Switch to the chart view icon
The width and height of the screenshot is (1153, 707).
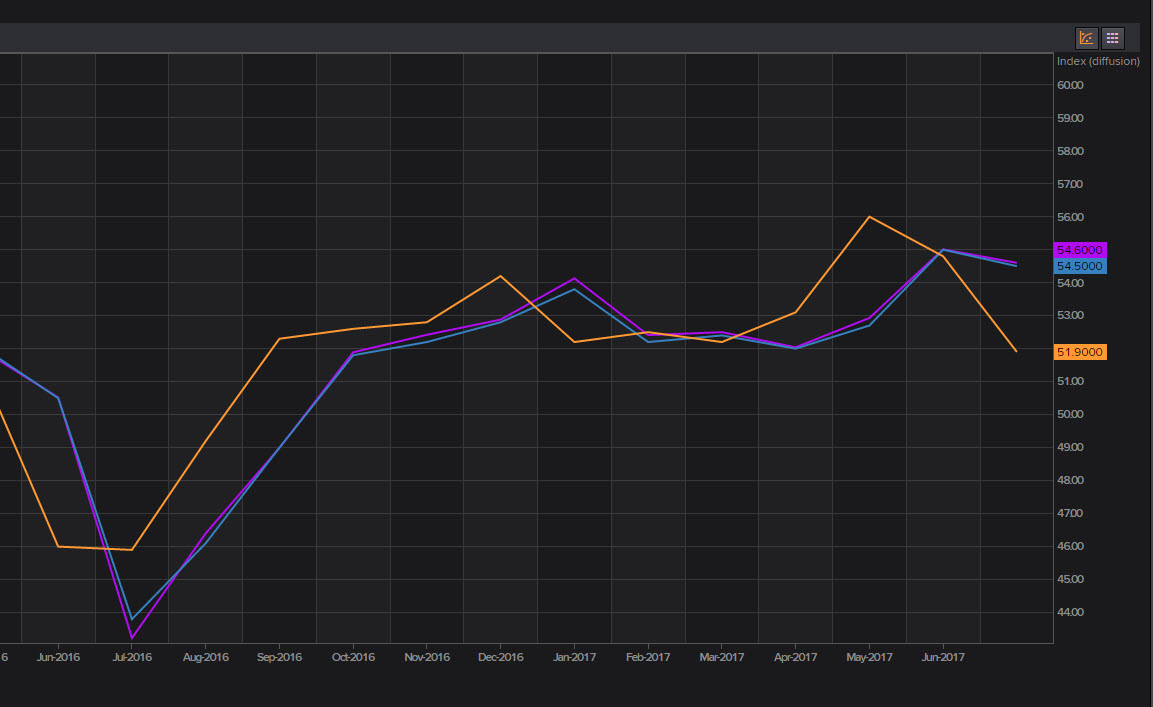1086,38
